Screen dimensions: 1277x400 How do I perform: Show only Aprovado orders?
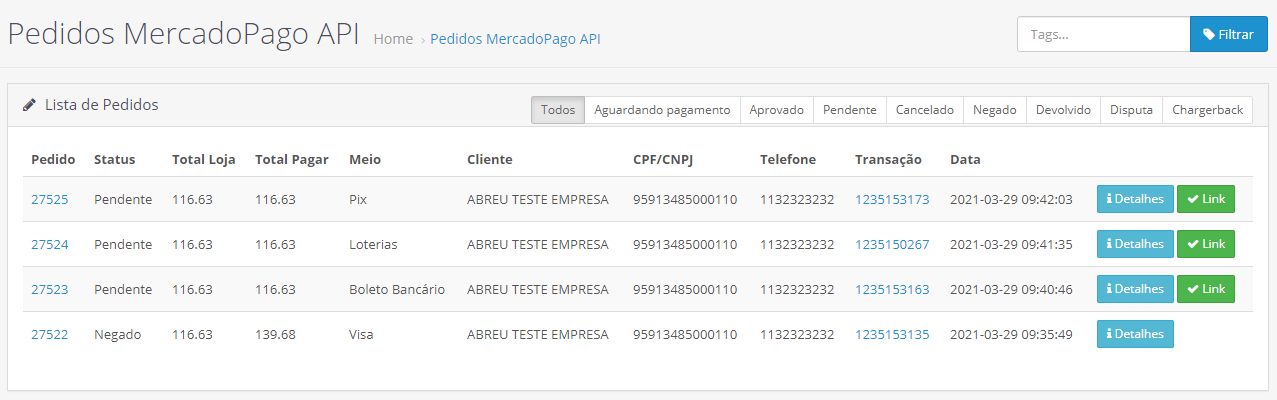click(776, 110)
